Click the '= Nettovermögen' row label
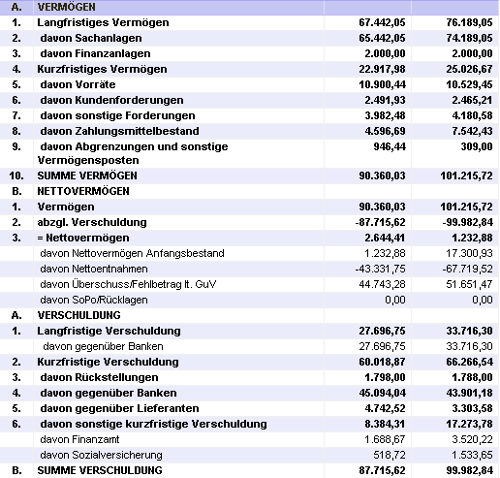500x478 pixels. click(83, 238)
